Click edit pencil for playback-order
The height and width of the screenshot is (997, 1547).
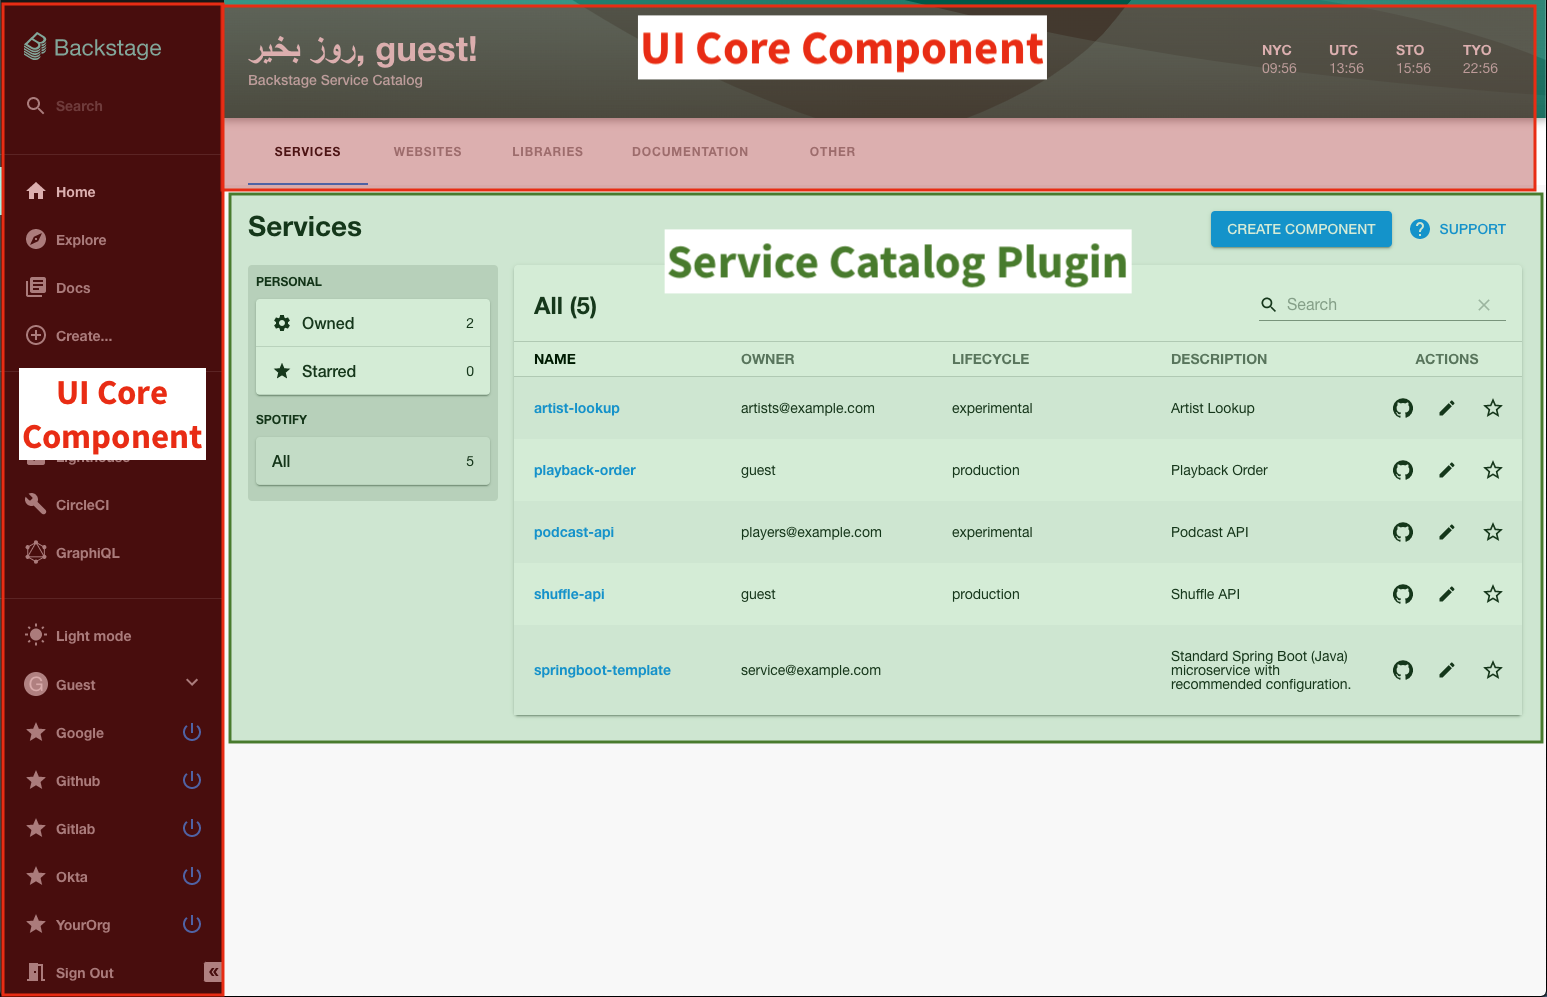click(1446, 470)
